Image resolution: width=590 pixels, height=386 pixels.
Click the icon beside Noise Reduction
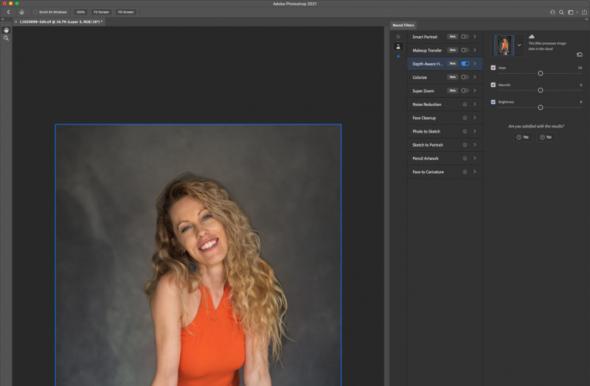click(x=465, y=104)
